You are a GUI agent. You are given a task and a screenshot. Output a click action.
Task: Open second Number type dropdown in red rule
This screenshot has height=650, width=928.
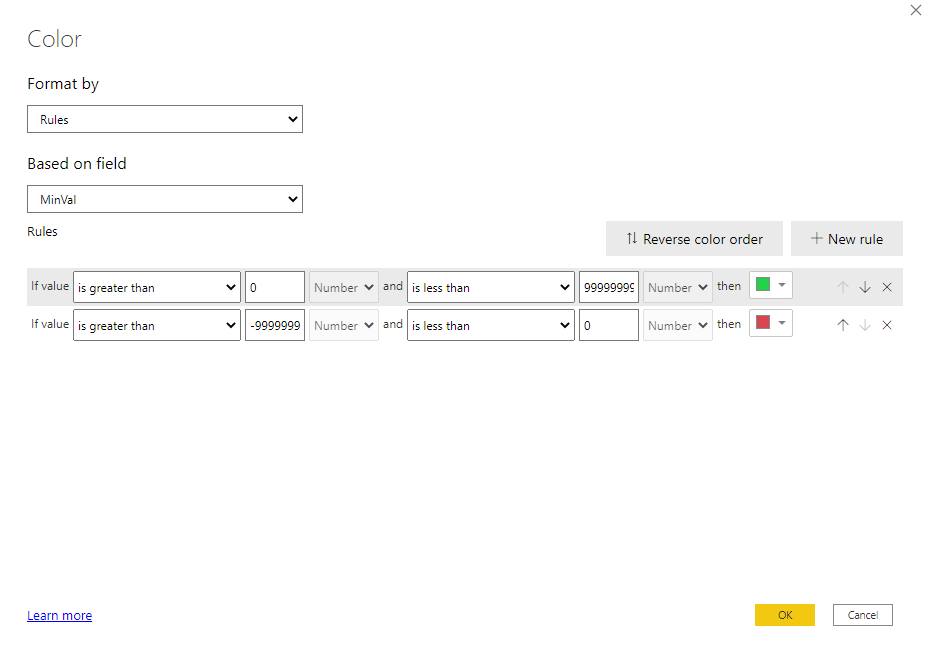(678, 325)
